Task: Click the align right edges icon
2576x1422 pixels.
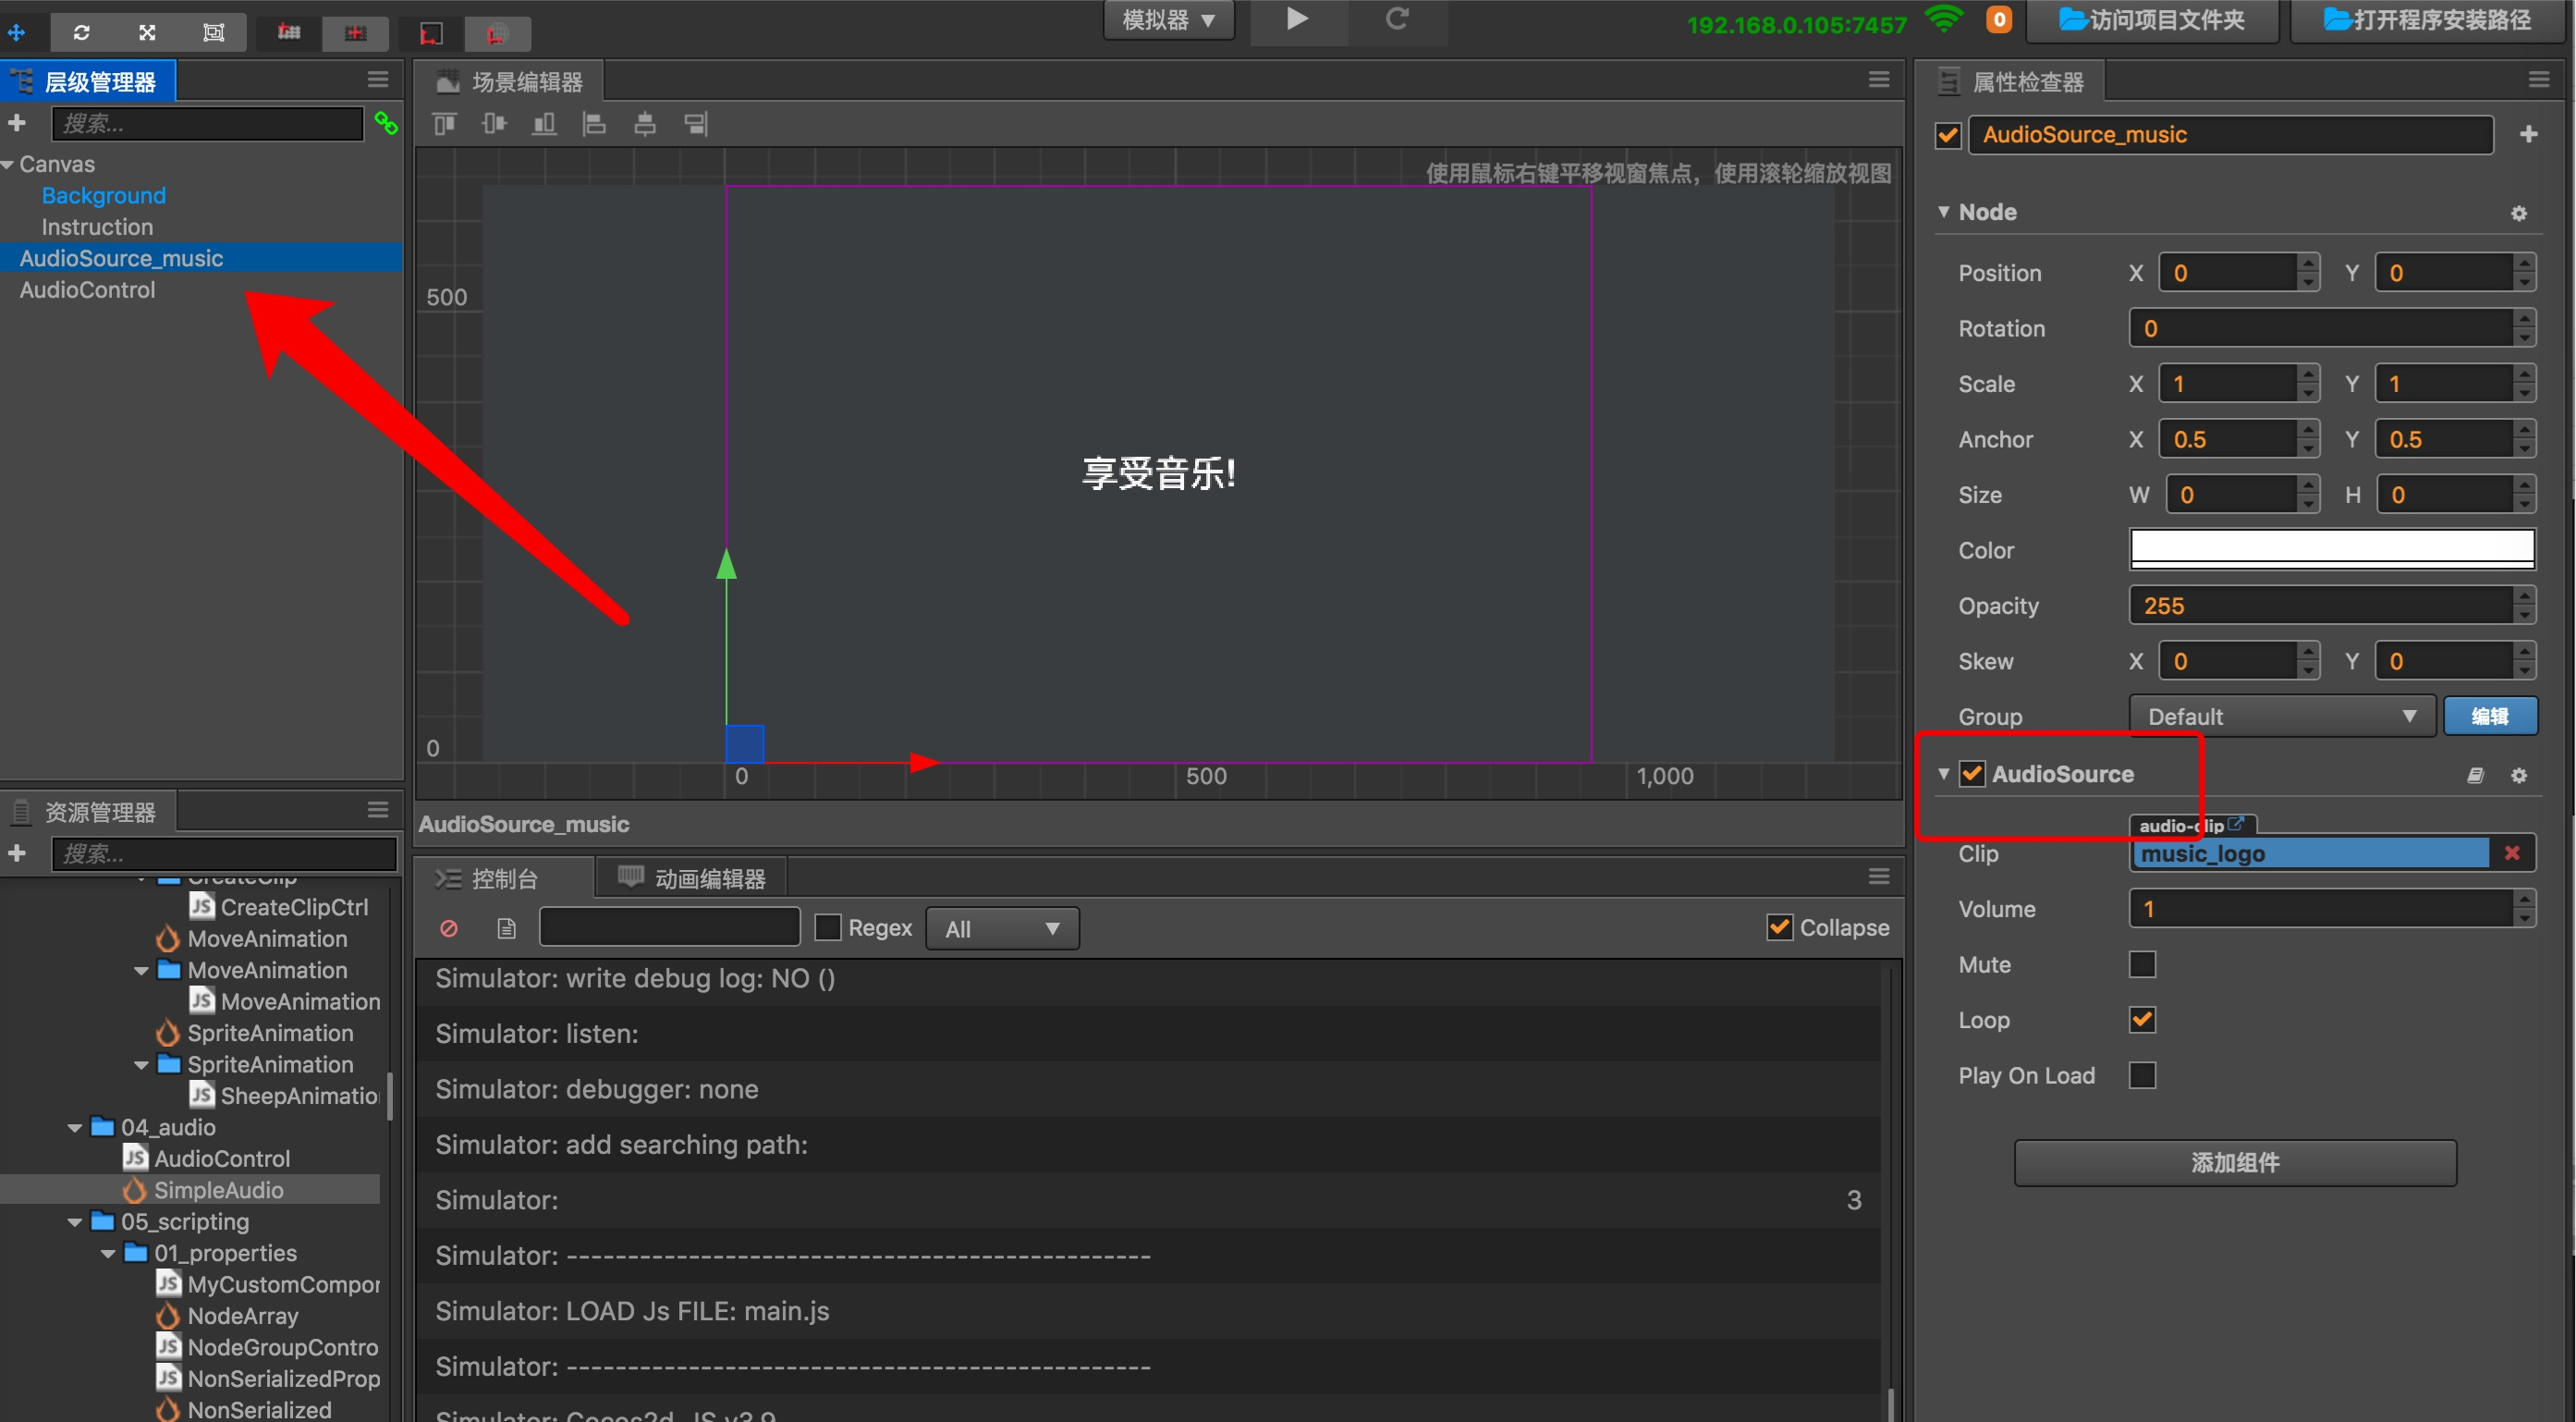Action: [695, 124]
